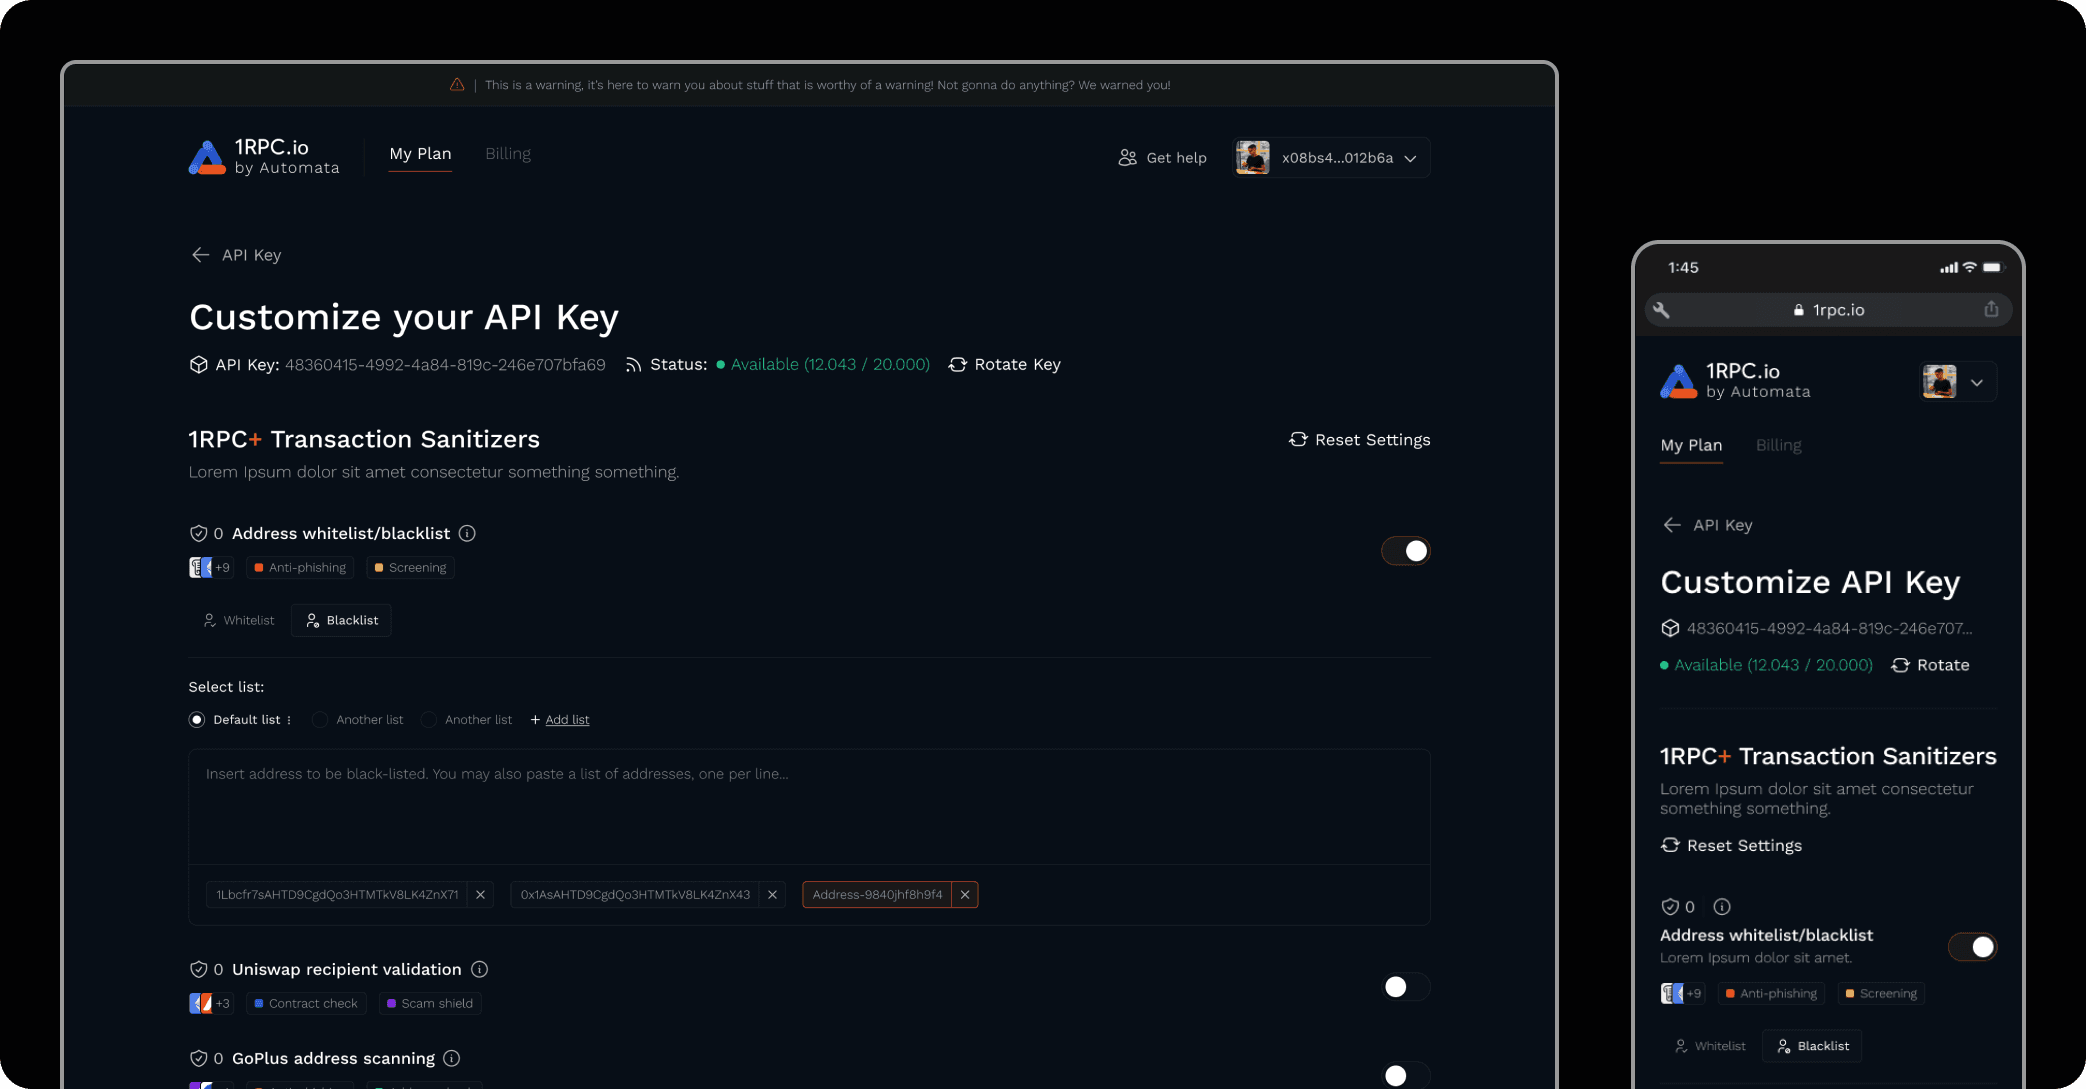Select the first Another list radio option
The height and width of the screenshot is (1089, 2086).
point(320,720)
